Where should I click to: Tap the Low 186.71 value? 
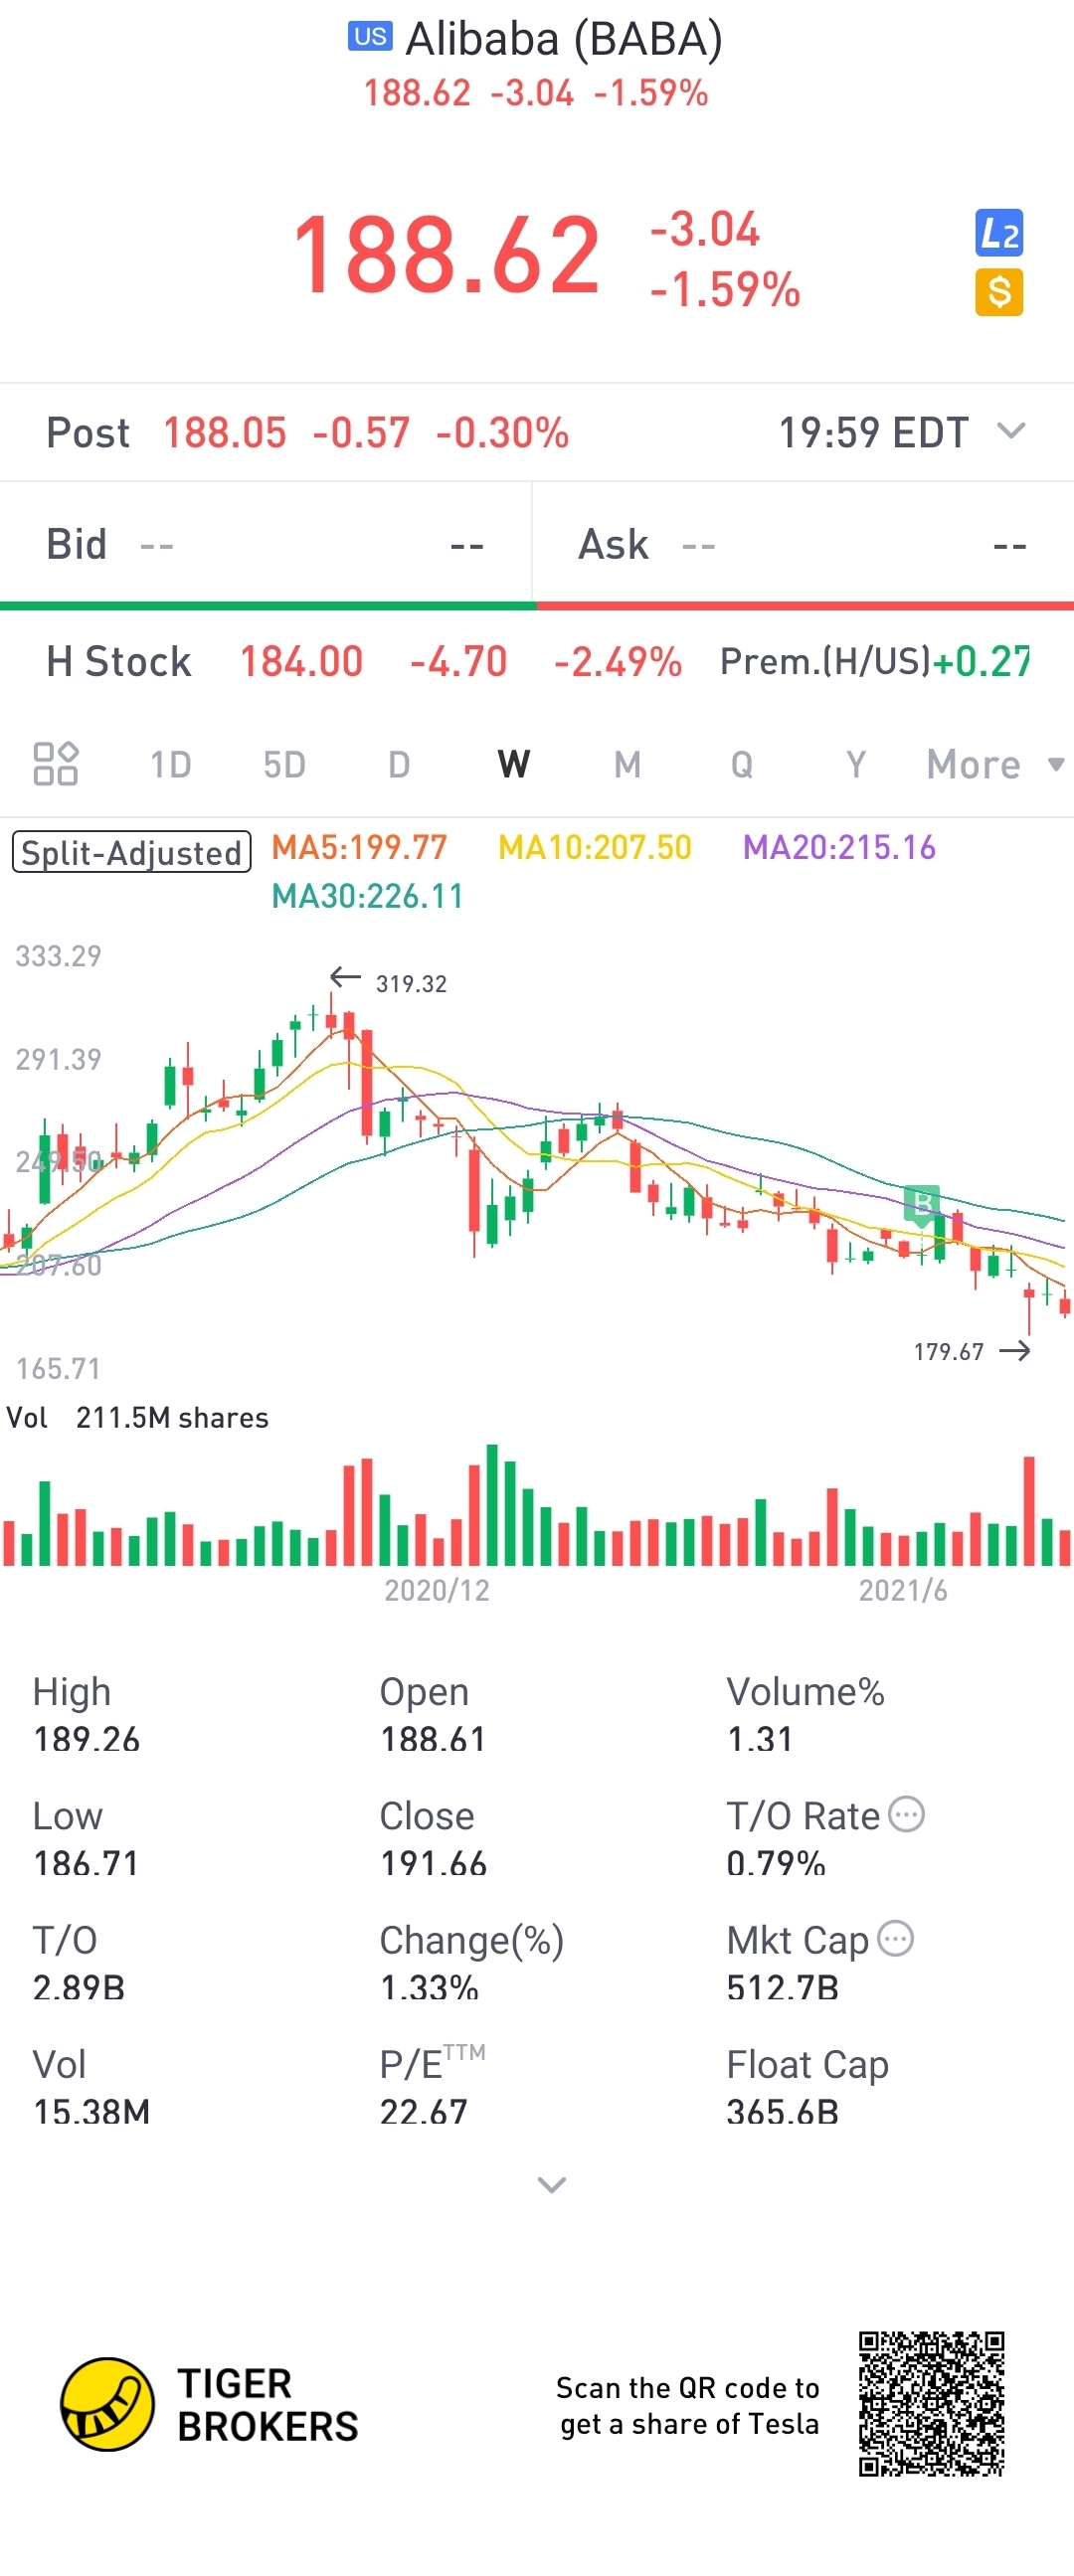click(x=86, y=1863)
